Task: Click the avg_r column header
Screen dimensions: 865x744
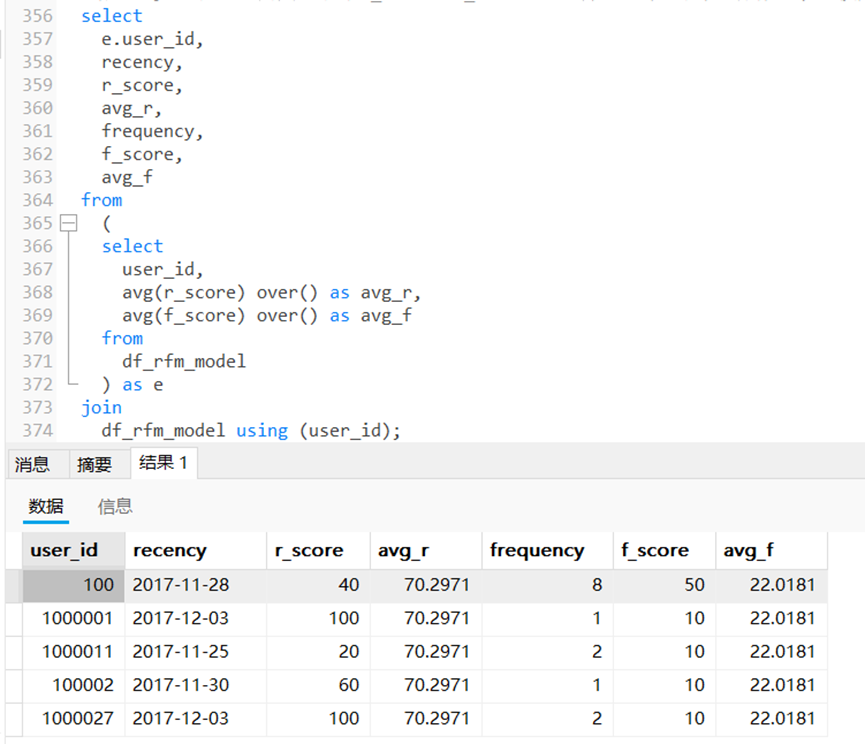Action: coord(426,550)
